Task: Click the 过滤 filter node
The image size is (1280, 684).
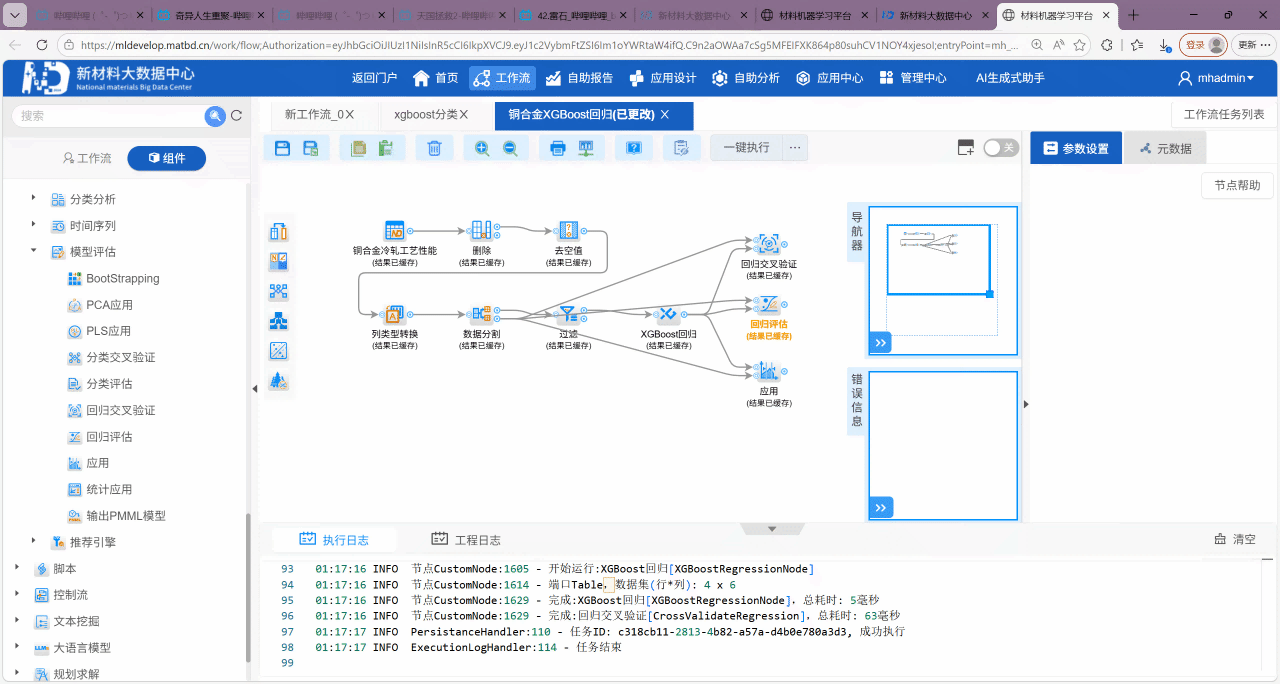Action: click(x=567, y=315)
